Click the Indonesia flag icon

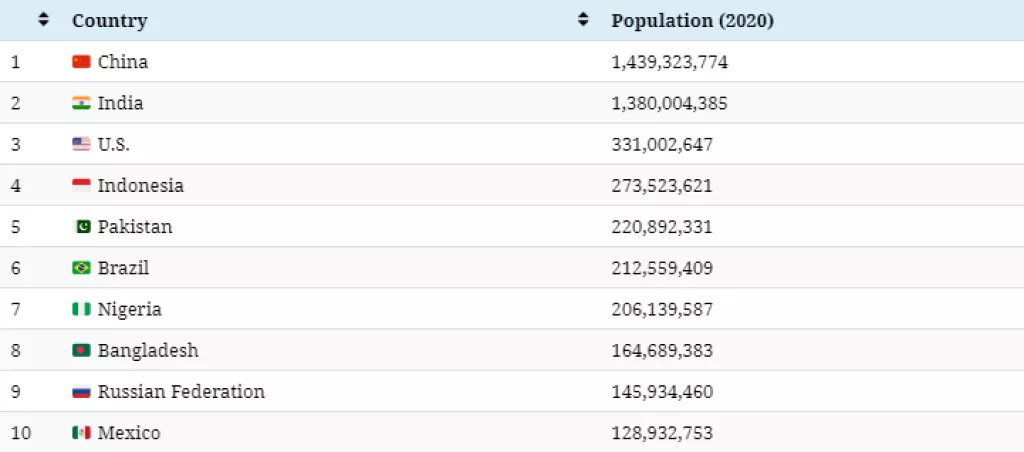point(81,185)
